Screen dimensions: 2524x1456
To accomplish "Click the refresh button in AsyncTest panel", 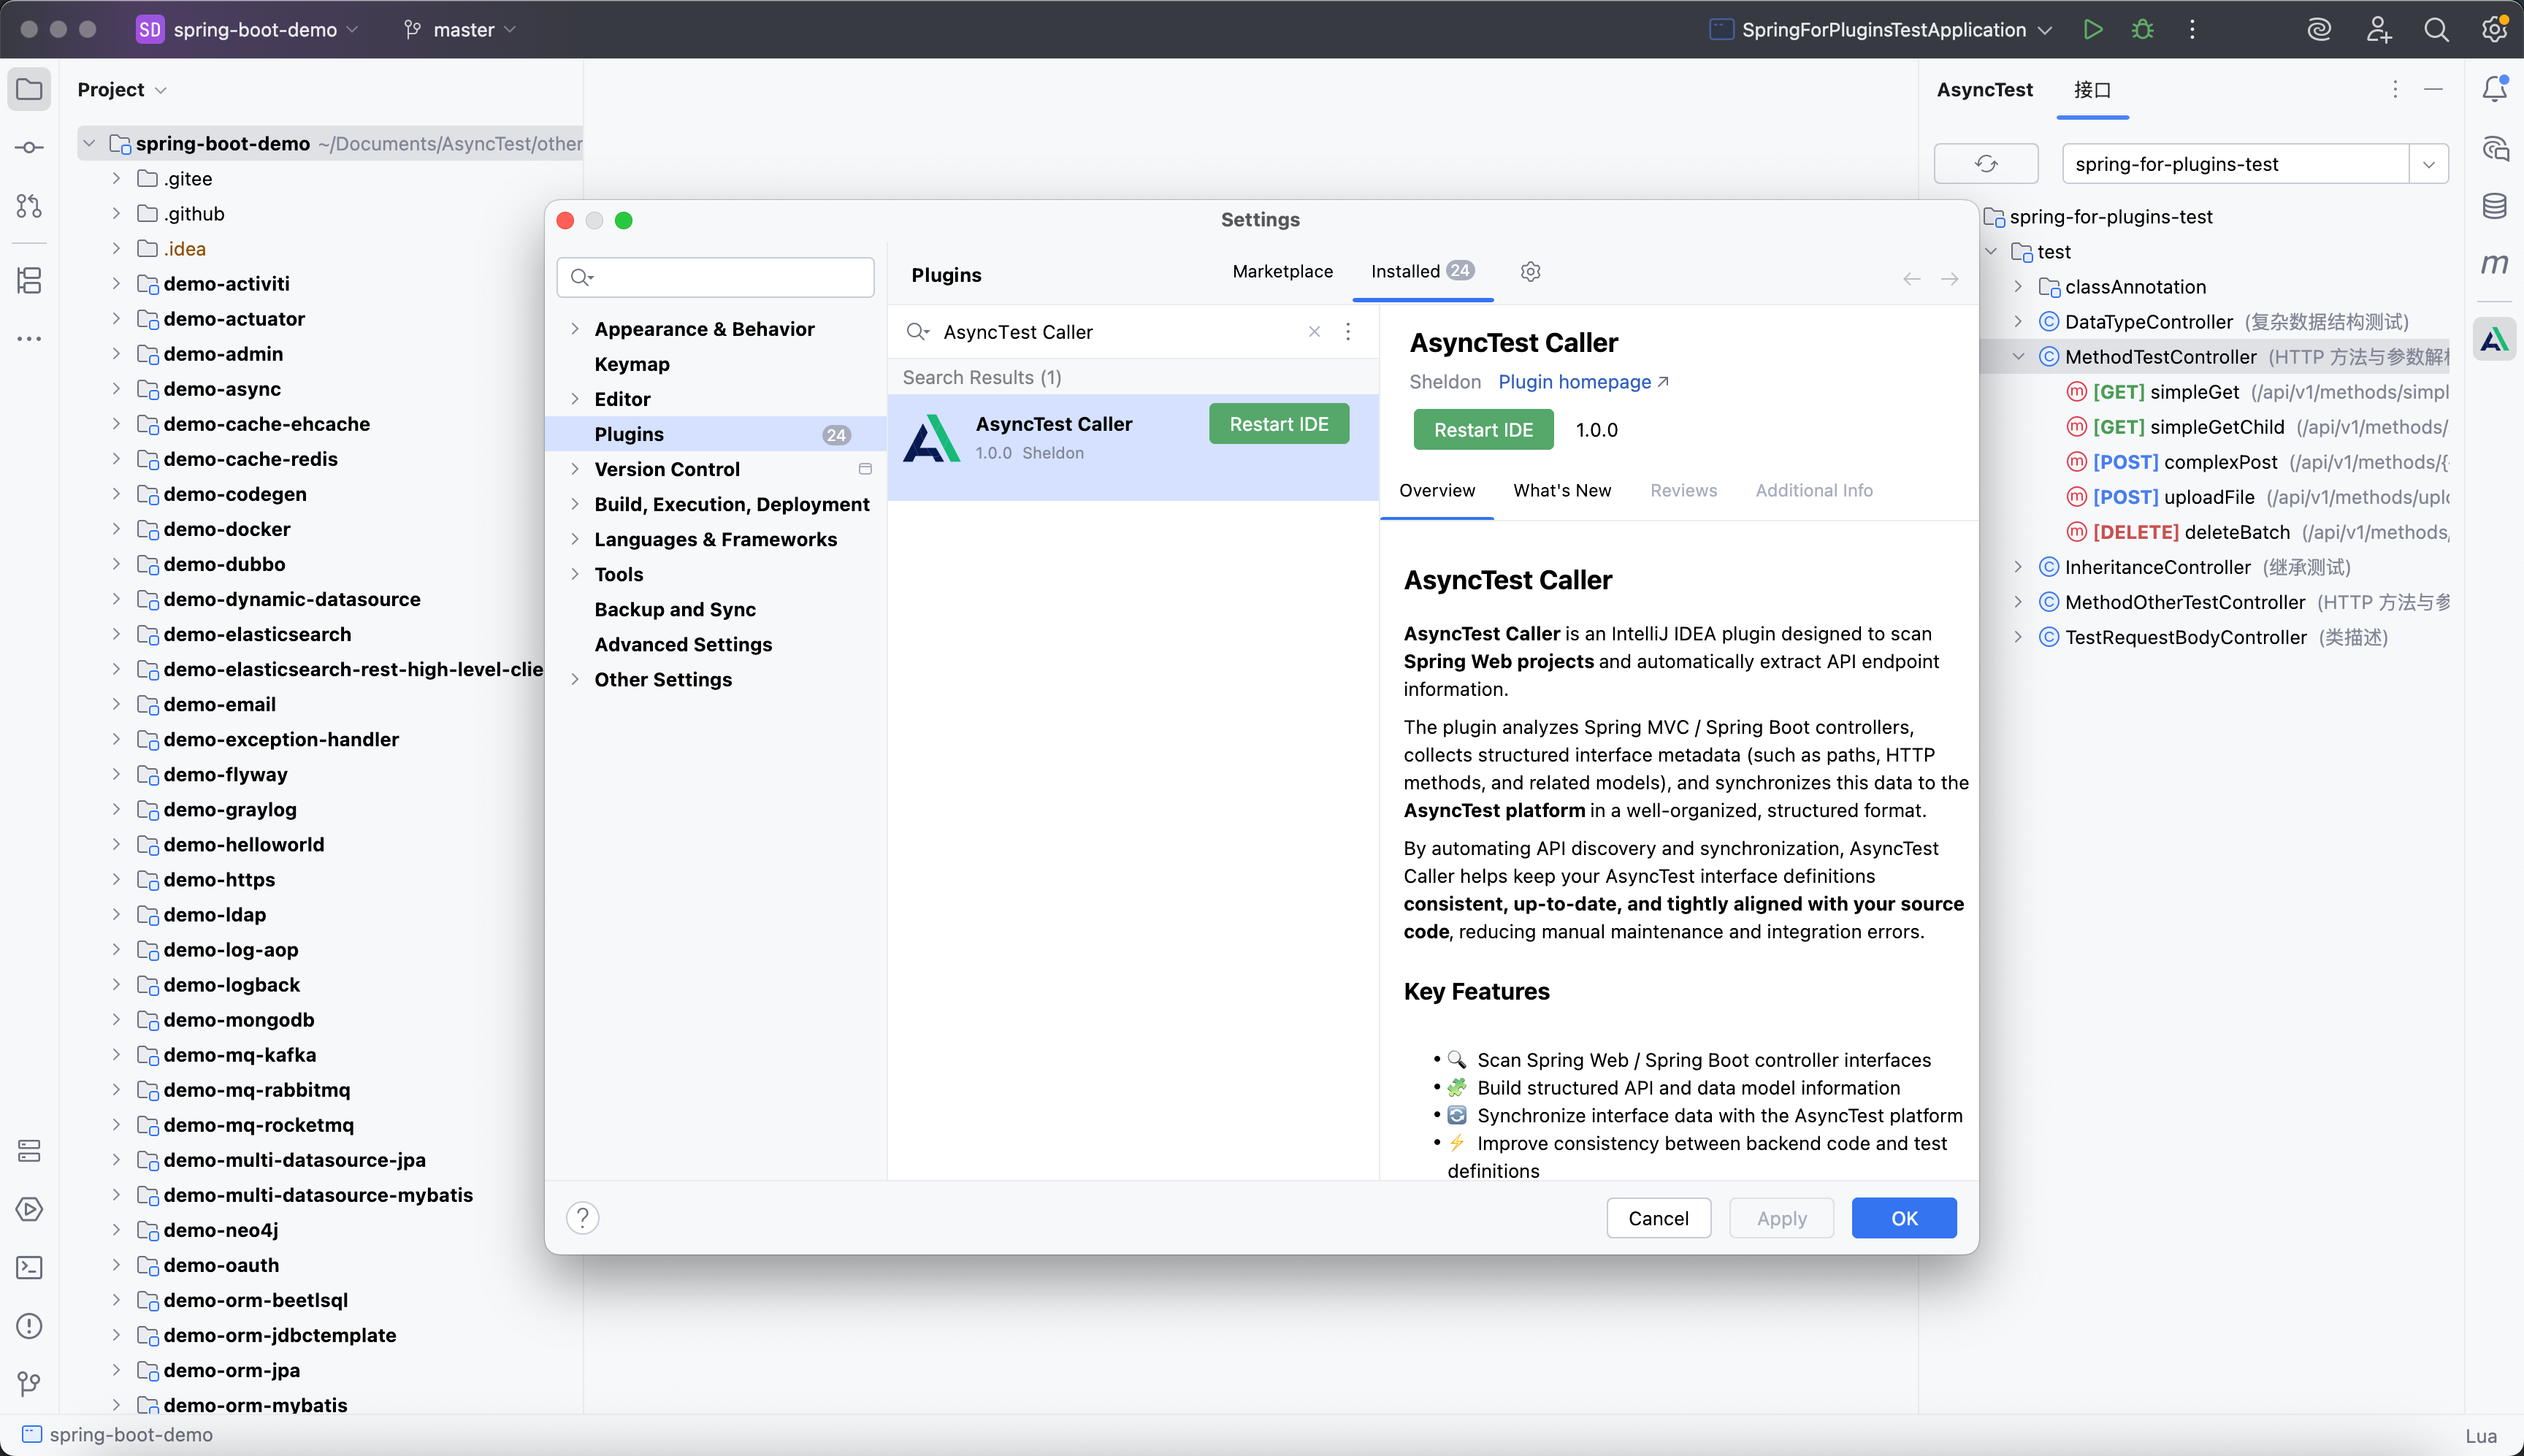I will (x=1986, y=163).
